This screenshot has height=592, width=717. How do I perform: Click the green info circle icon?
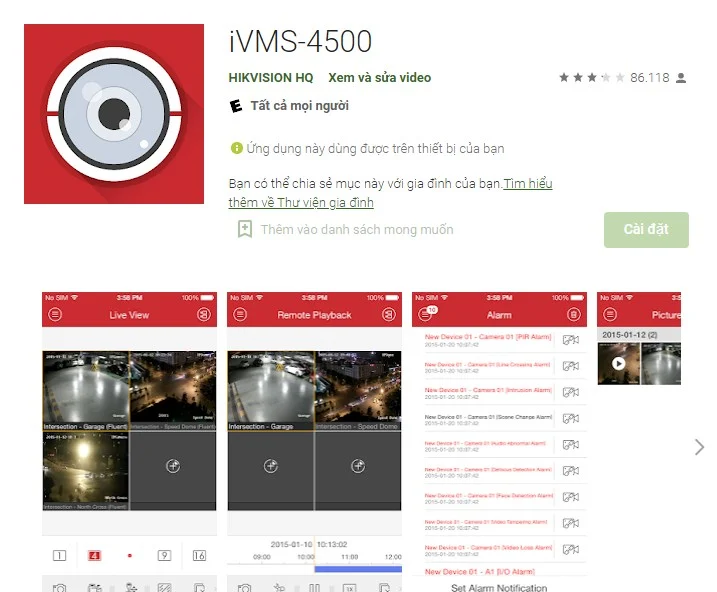tap(236, 148)
